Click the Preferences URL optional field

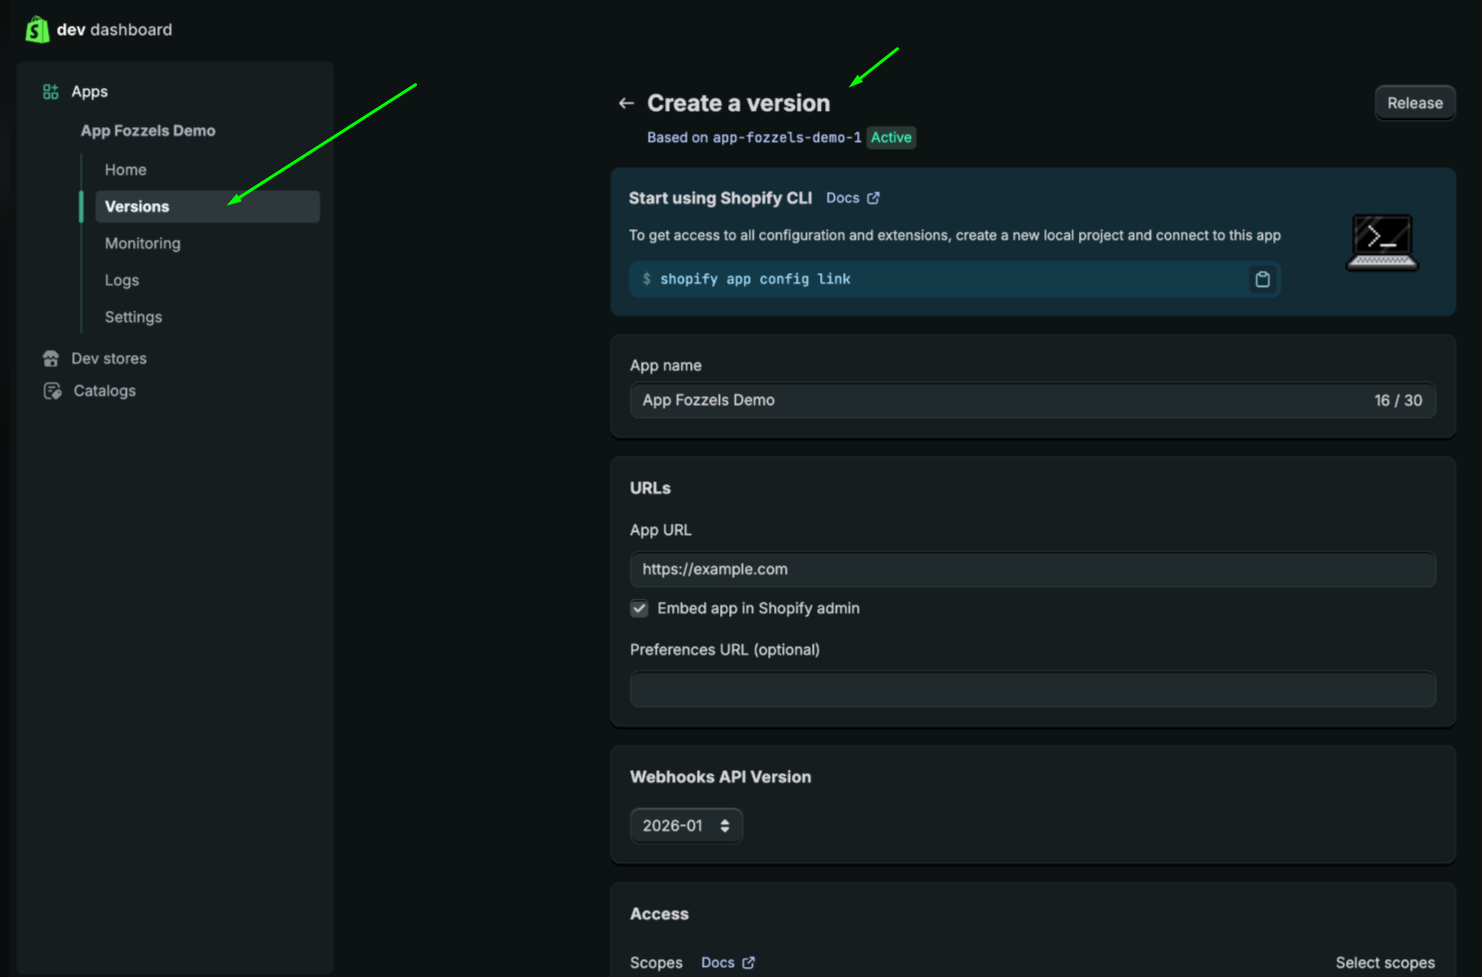1033,690
